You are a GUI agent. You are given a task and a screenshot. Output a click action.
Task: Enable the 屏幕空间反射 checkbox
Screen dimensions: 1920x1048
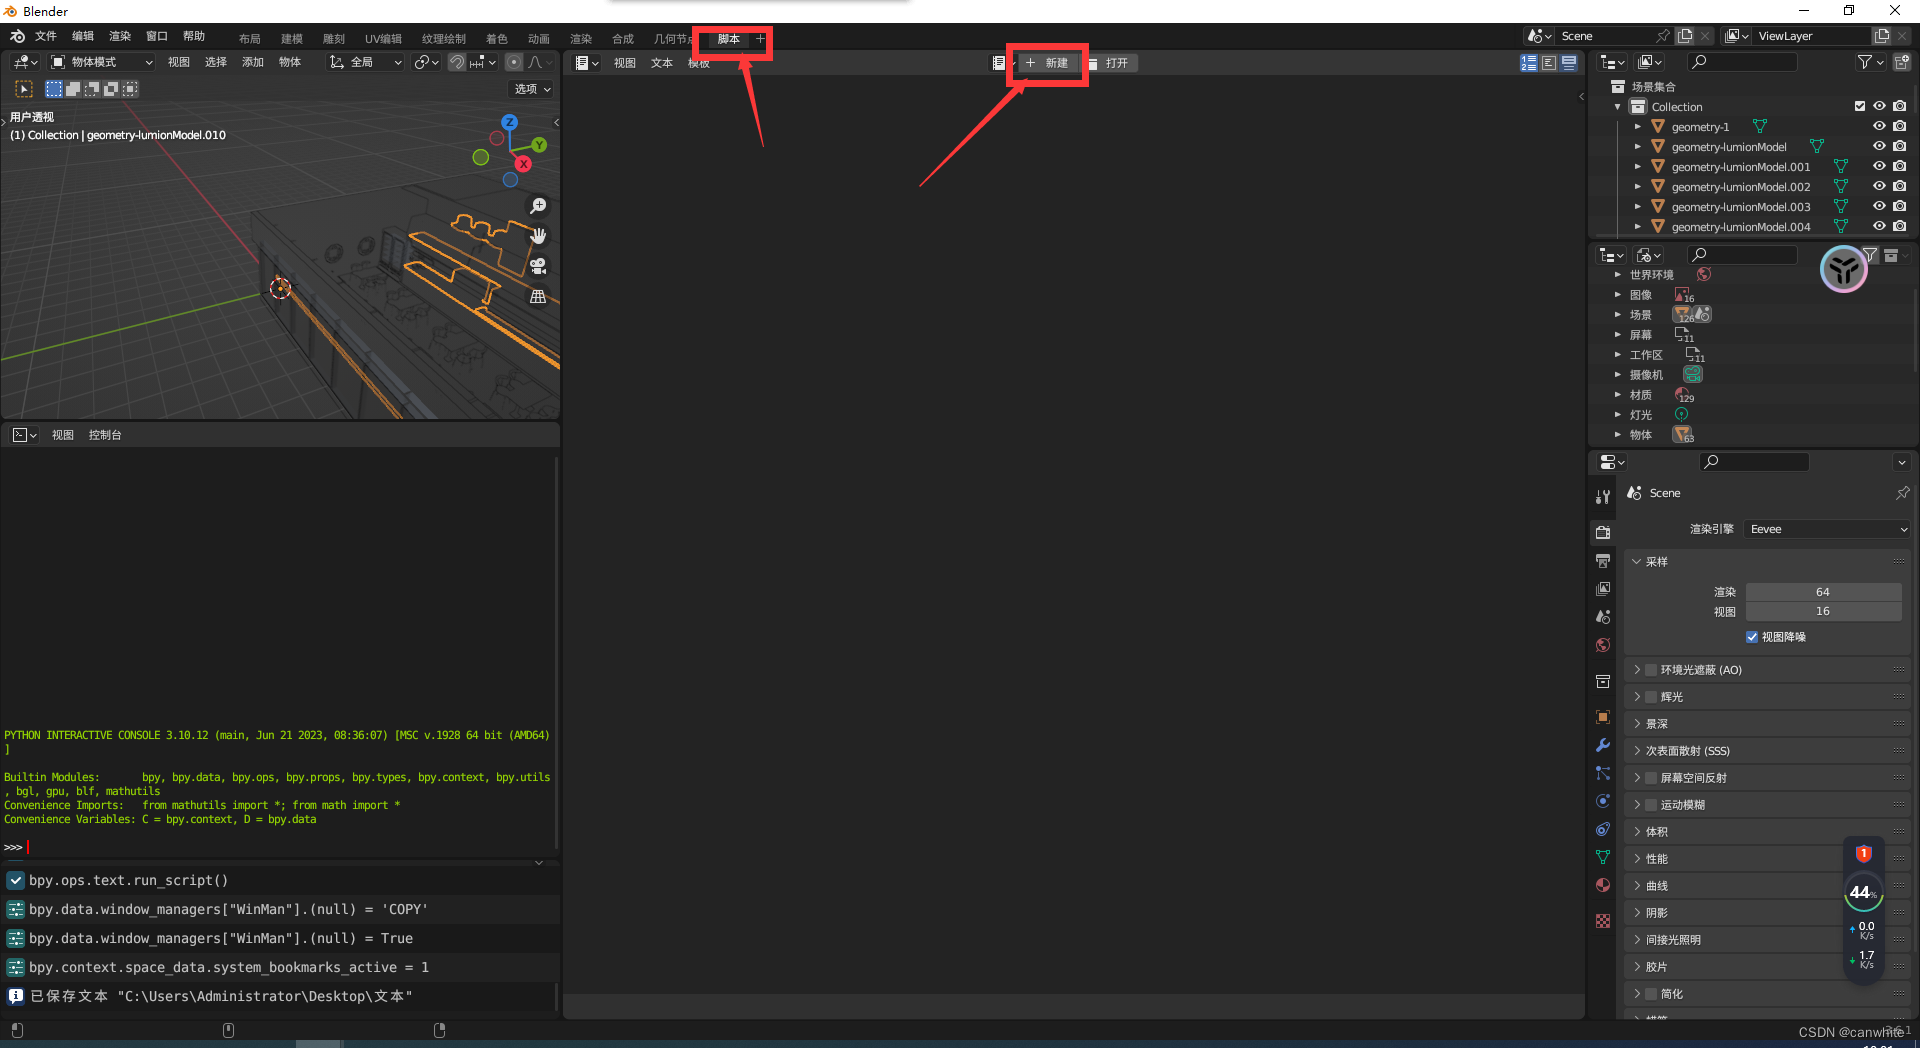pyautogui.click(x=1651, y=778)
